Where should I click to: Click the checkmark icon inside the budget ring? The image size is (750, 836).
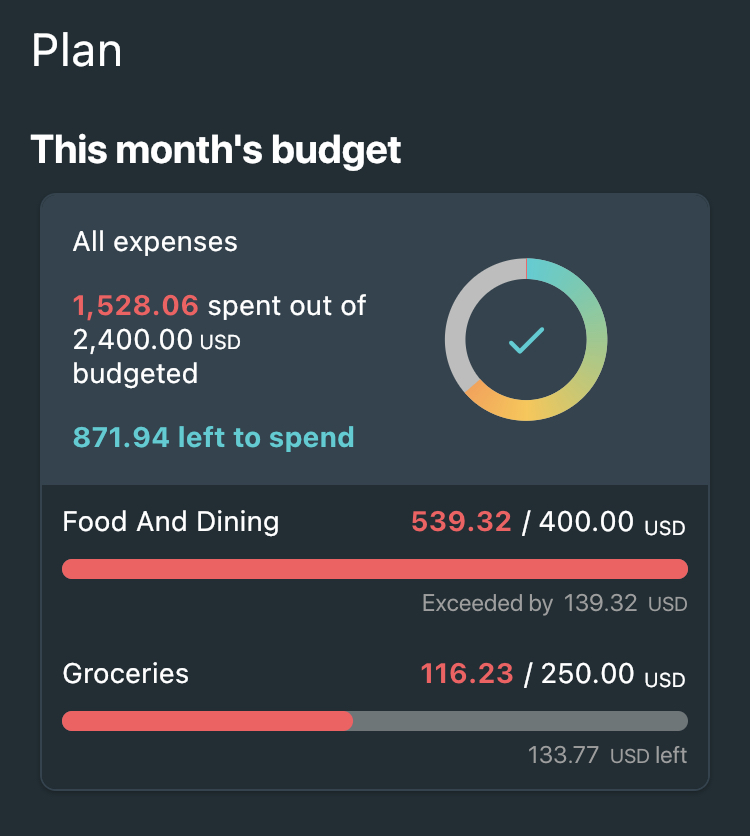pos(526,340)
